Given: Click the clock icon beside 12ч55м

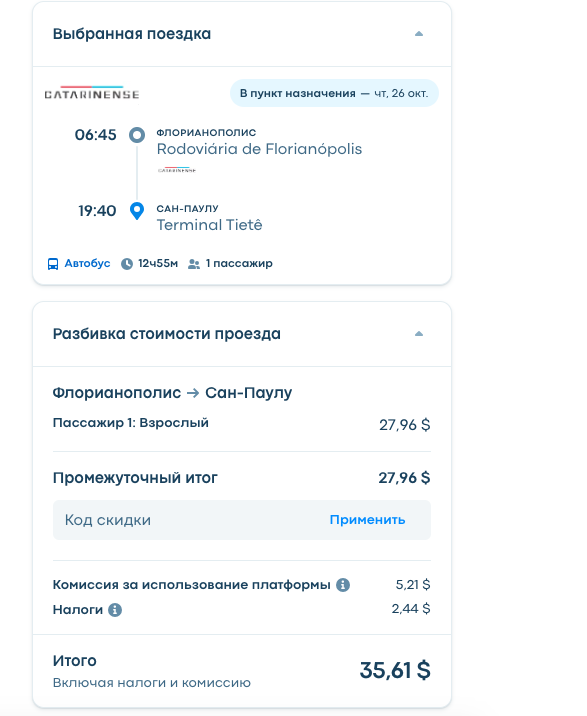Looking at the screenshot, I should click(x=127, y=264).
